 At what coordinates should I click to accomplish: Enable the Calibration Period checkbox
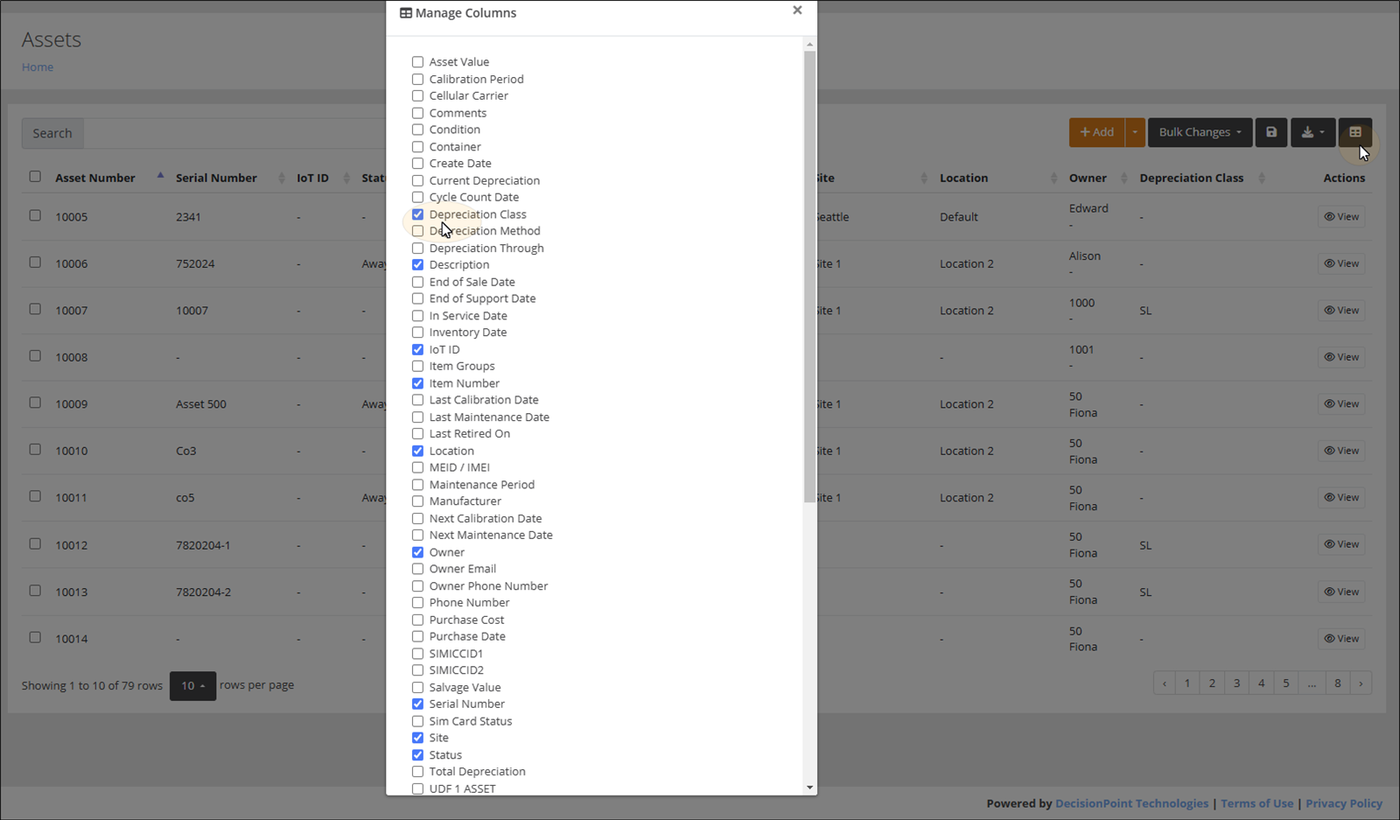pyautogui.click(x=418, y=79)
